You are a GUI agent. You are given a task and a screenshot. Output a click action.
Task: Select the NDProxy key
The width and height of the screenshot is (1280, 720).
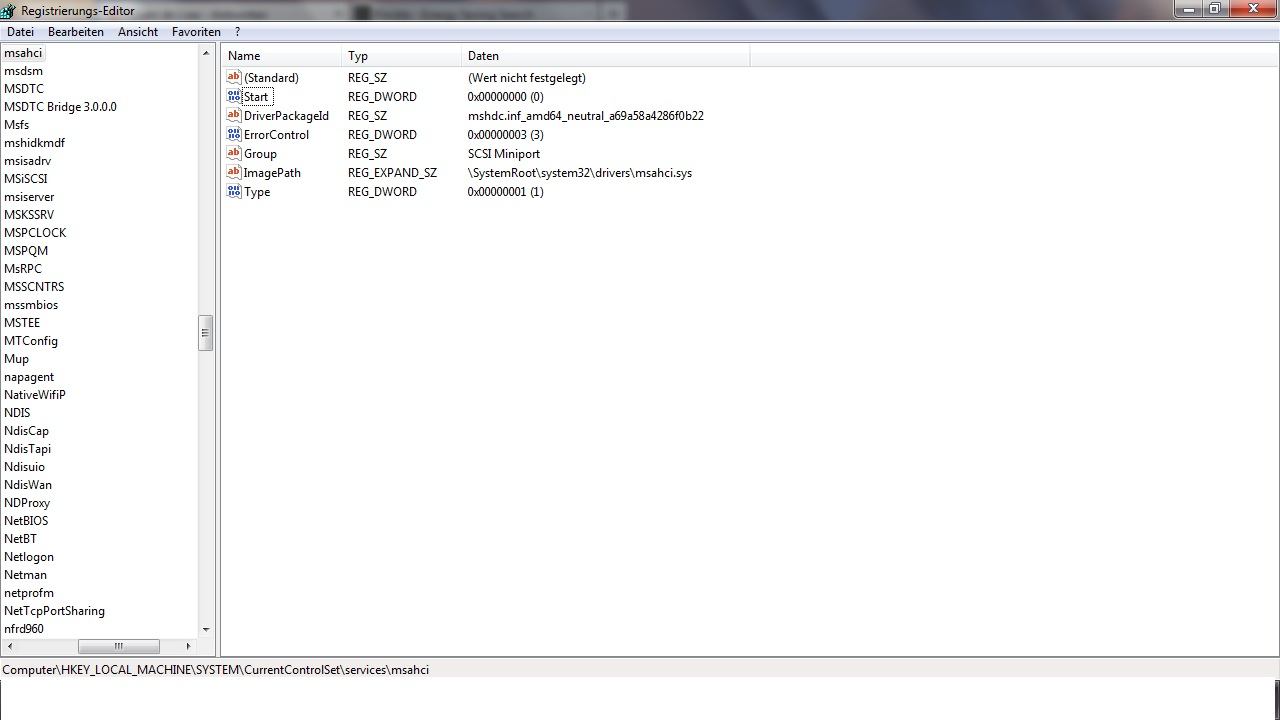27,503
